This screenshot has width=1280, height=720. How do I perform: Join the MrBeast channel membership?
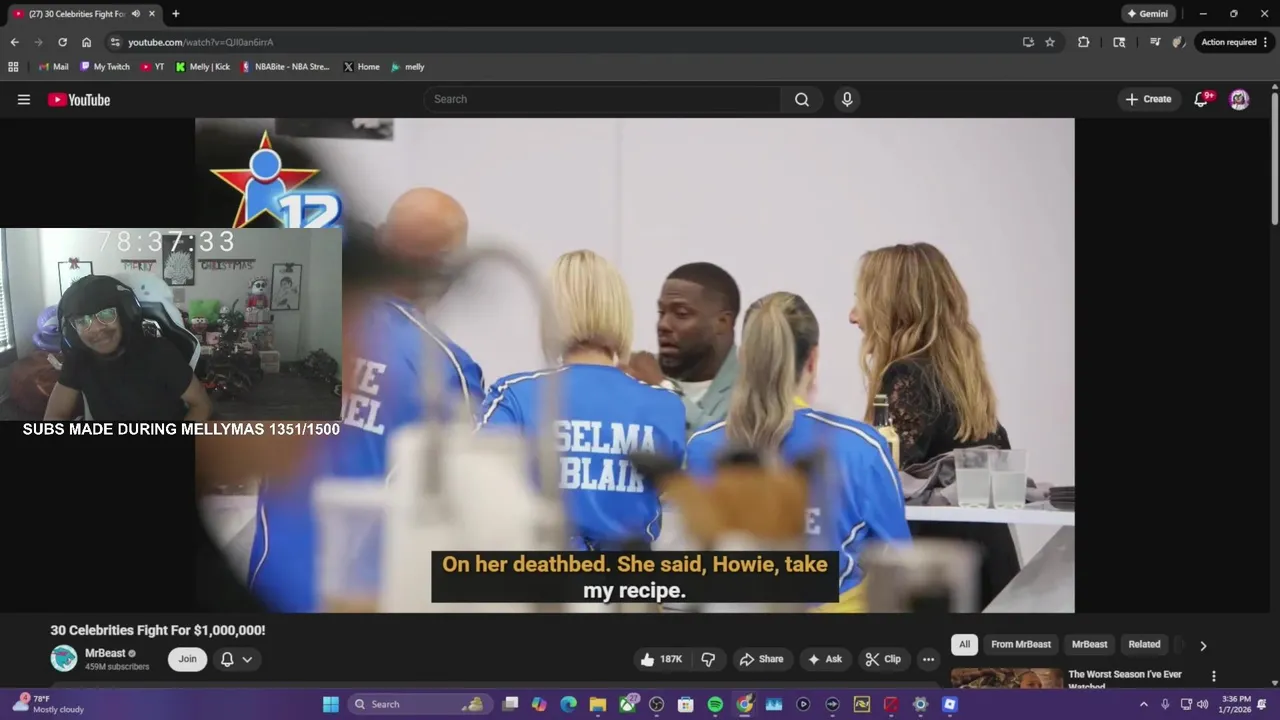coord(188,659)
